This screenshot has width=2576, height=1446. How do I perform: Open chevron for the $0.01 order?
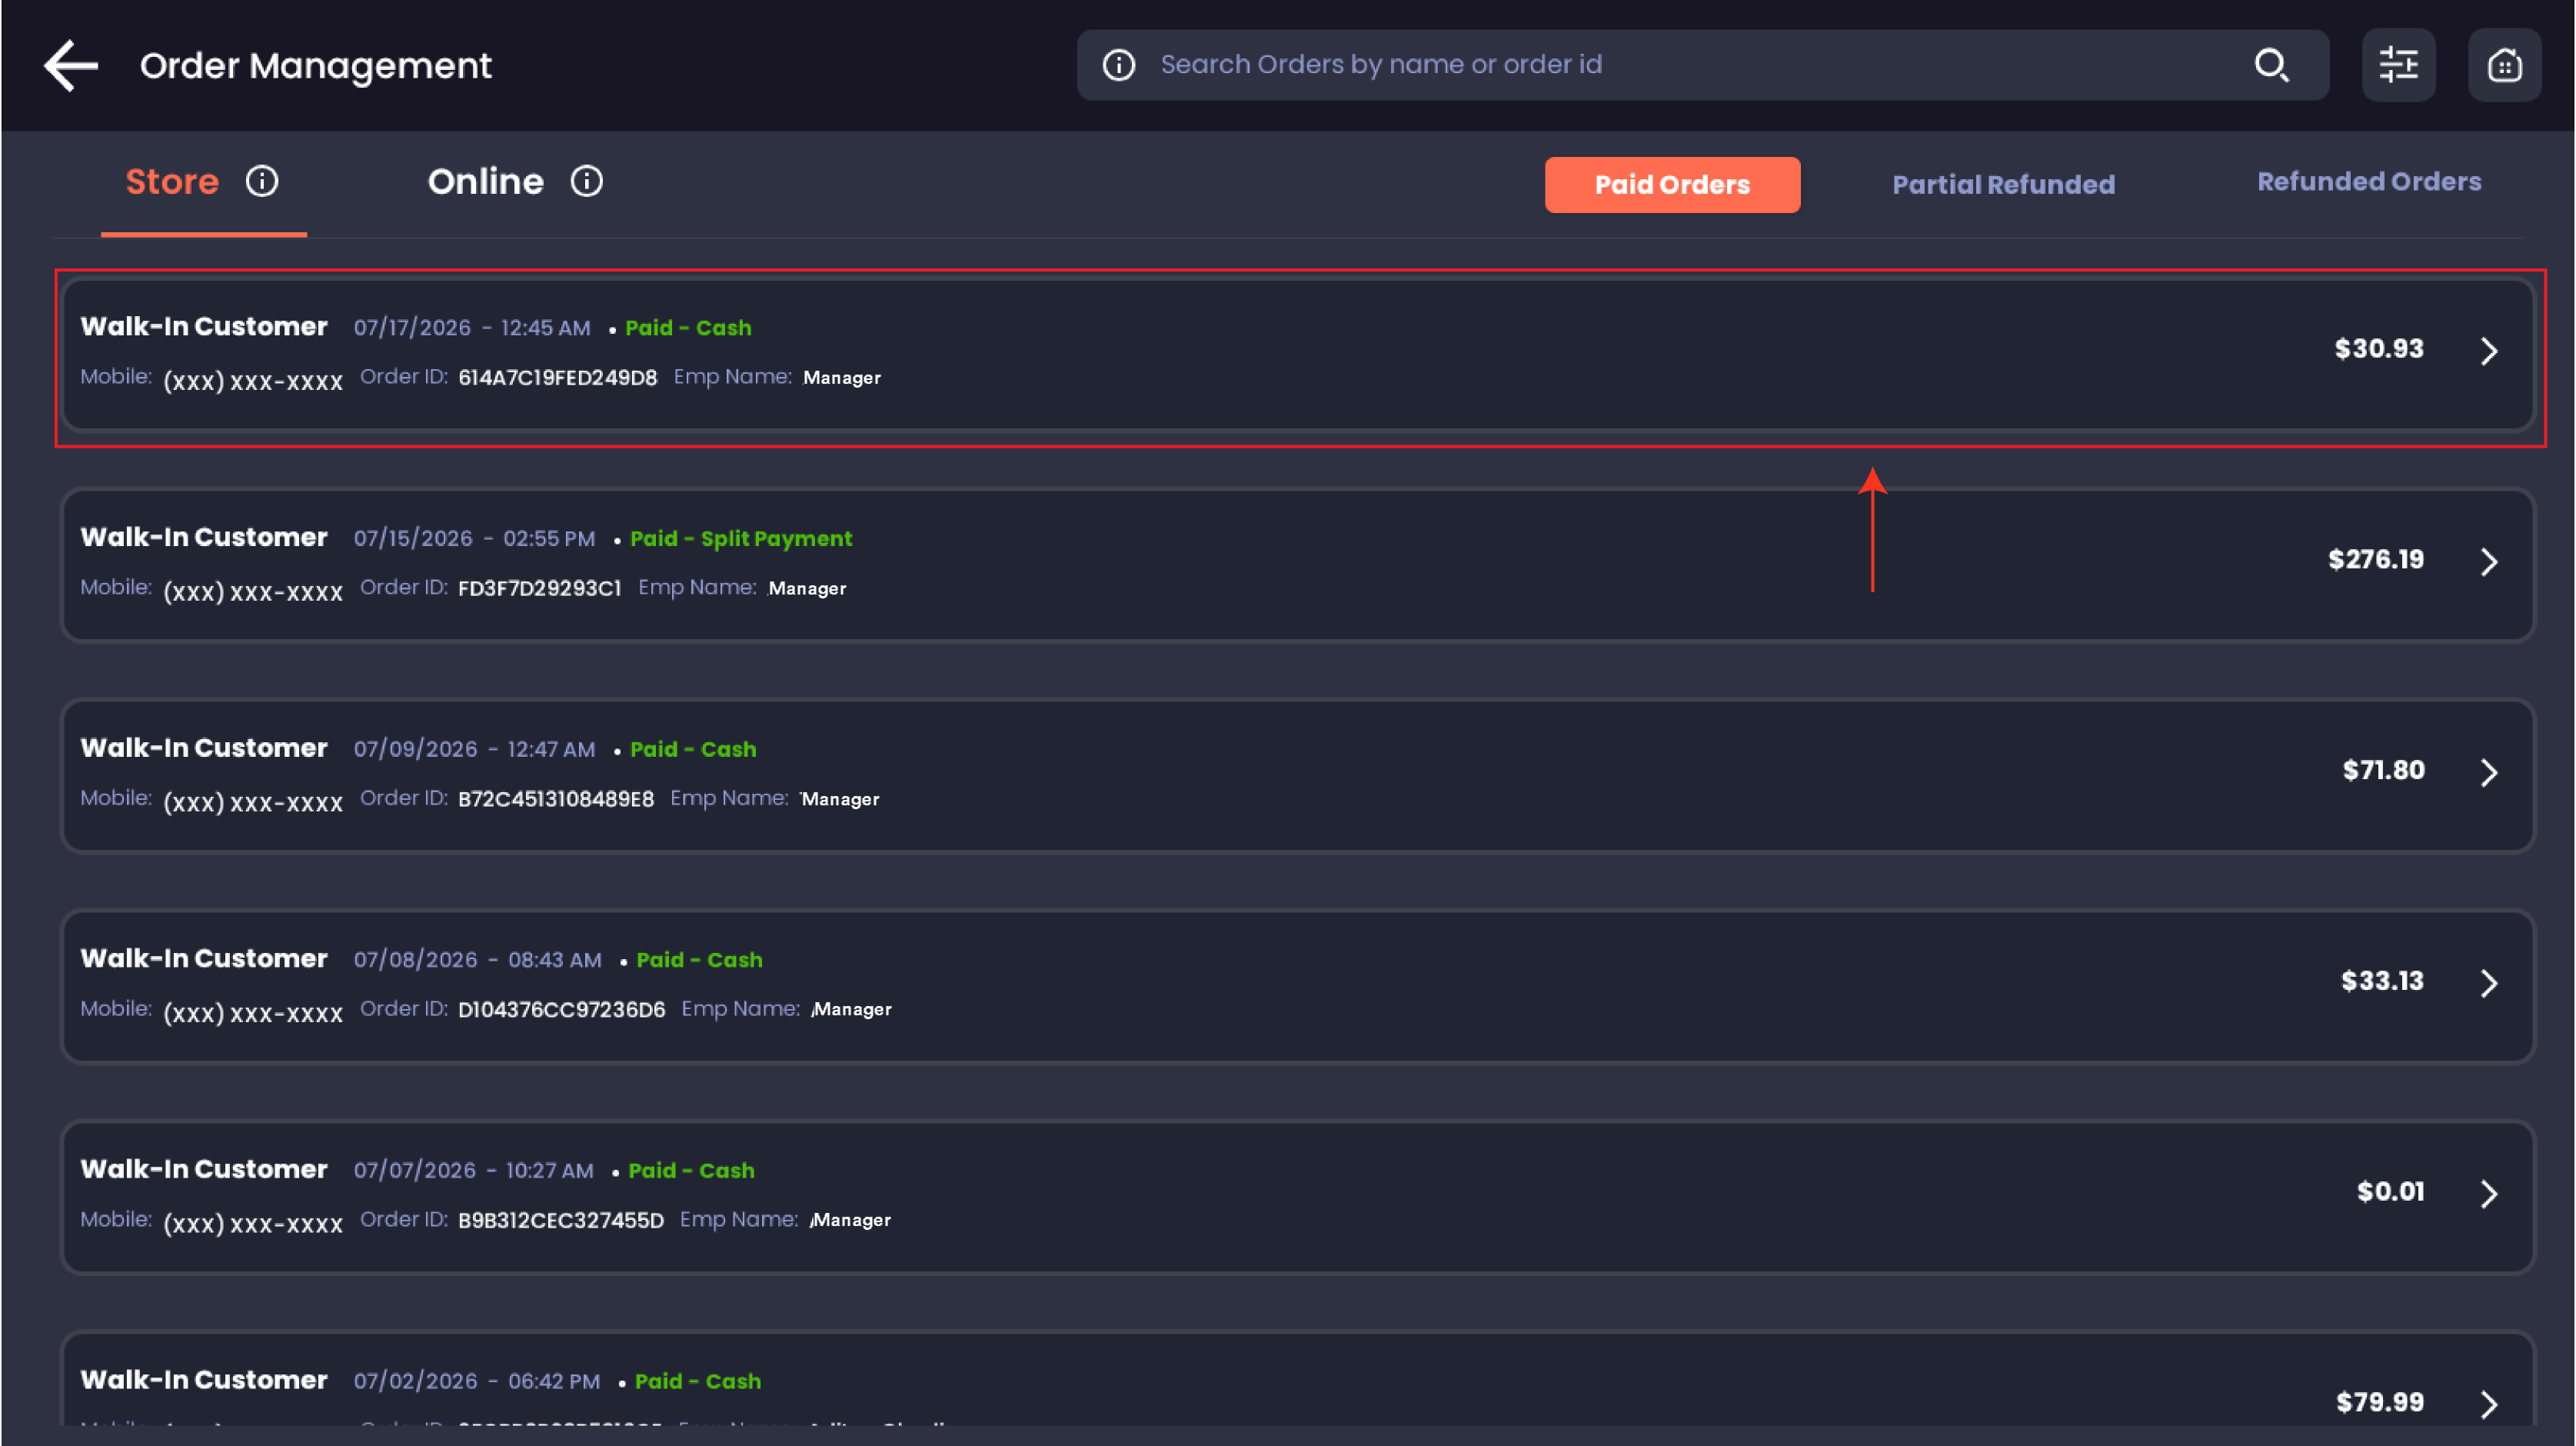click(x=2488, y=1194)
